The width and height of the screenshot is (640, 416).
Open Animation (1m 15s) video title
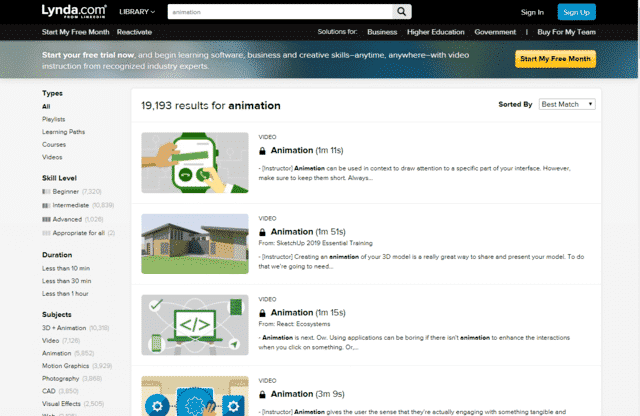coord(308,313)
